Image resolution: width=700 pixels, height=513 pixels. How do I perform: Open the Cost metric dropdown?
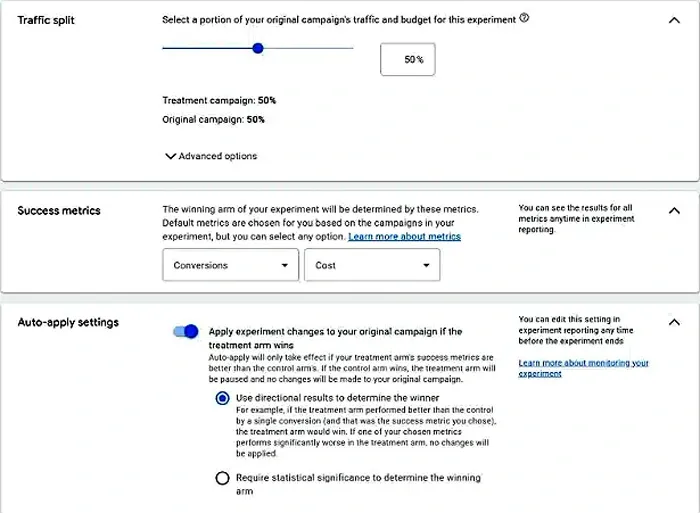372,265
